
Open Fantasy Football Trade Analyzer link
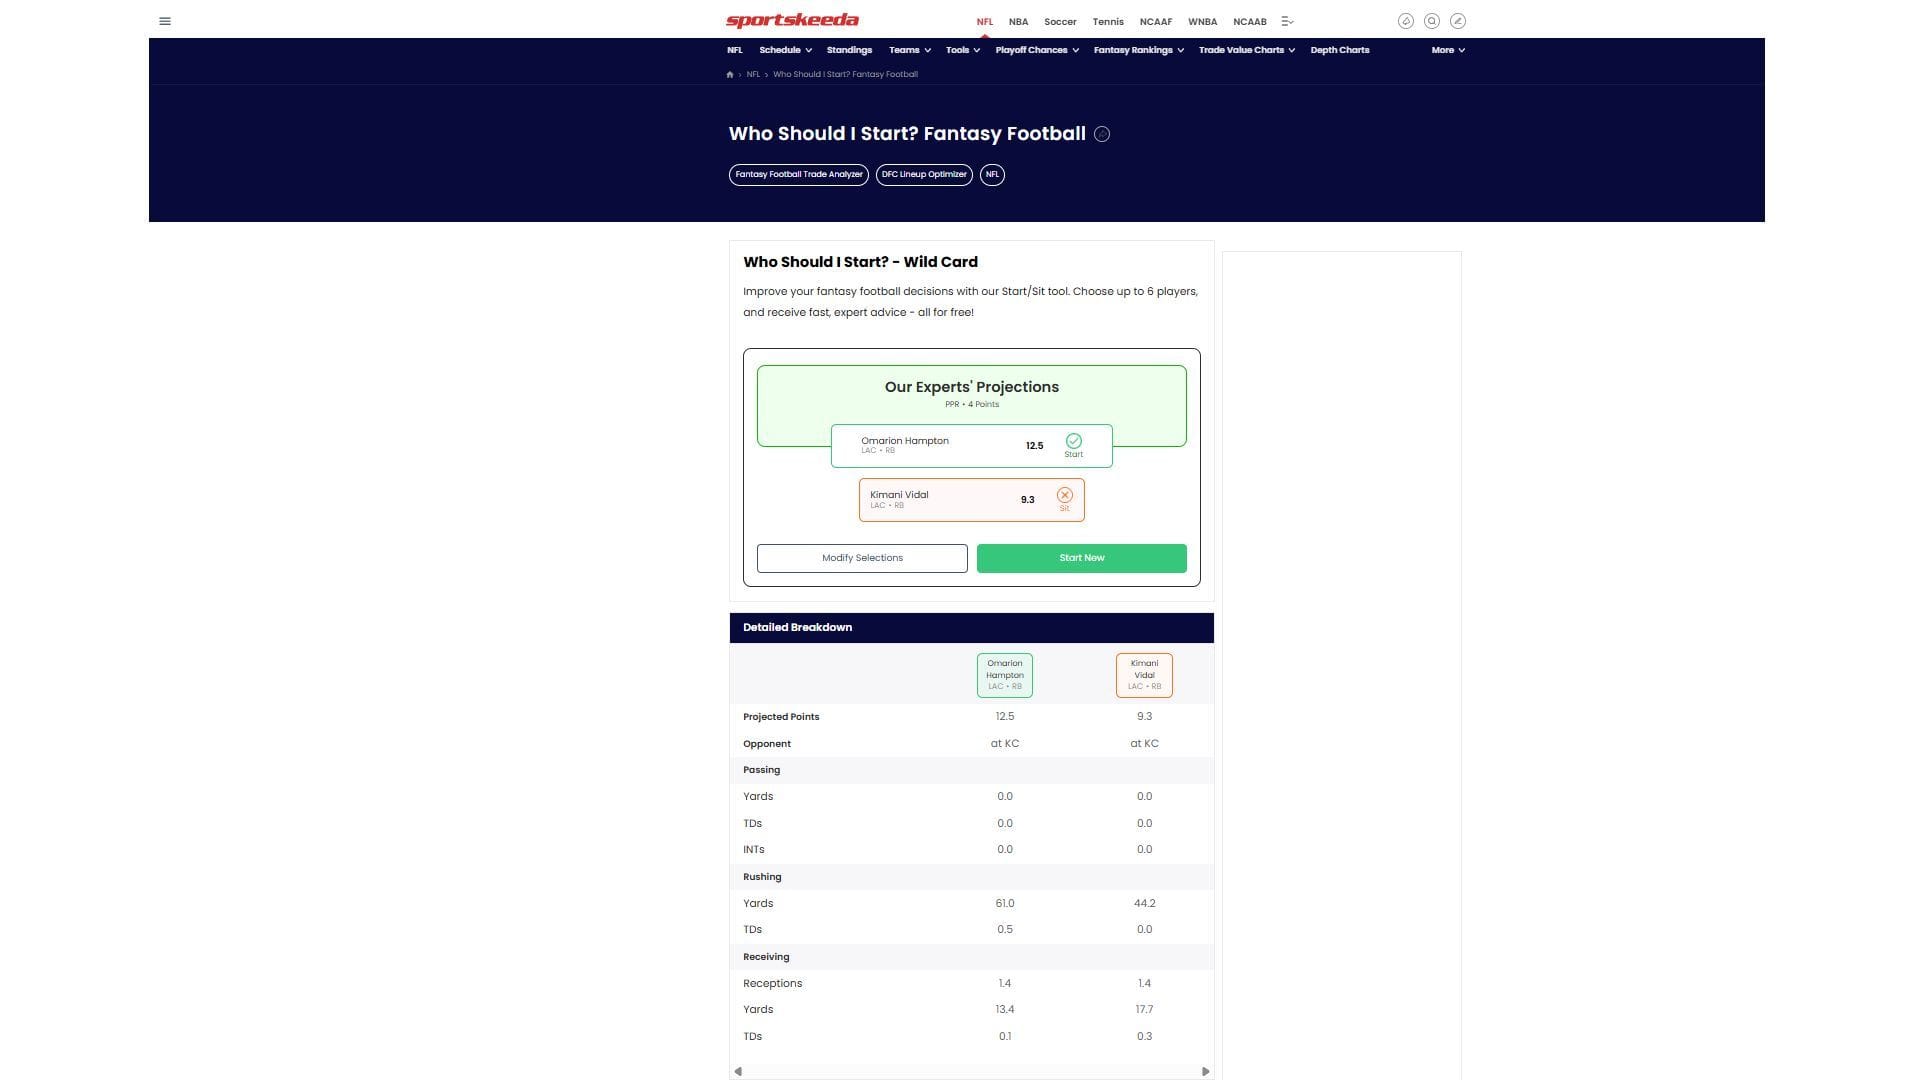798,175
